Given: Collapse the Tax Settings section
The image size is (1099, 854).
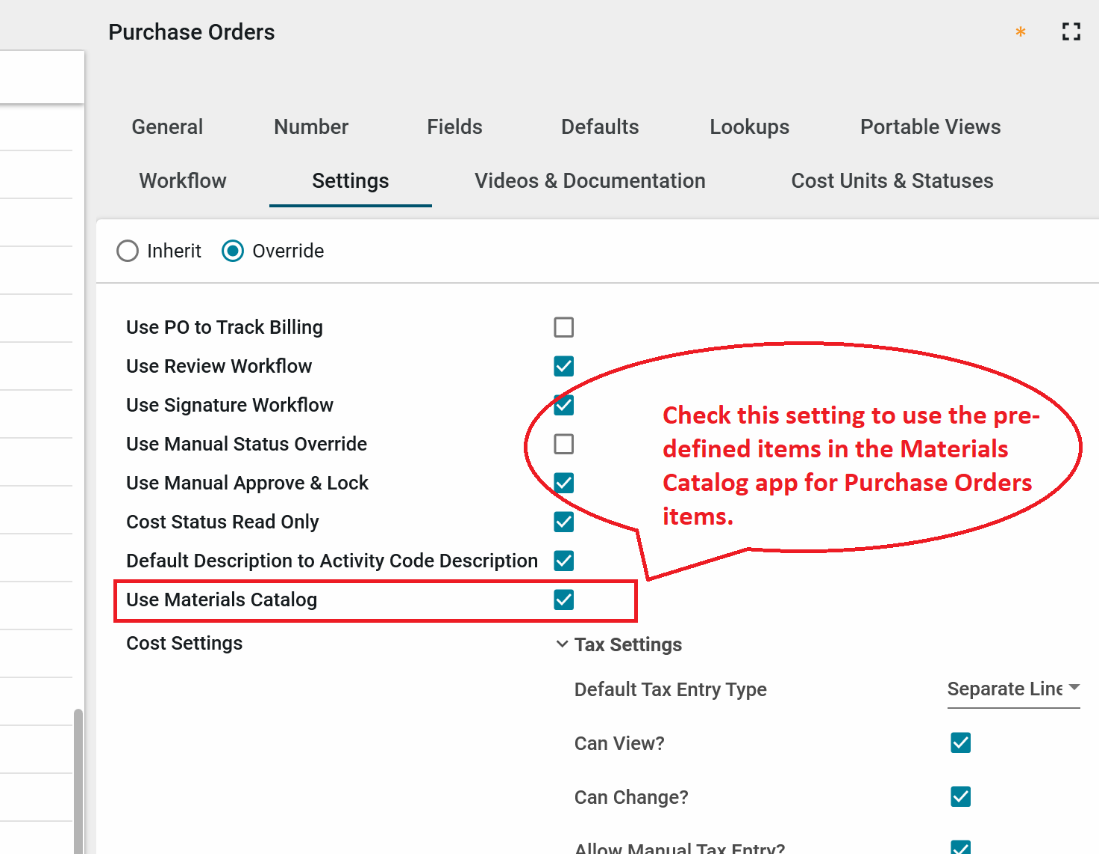Looking at the screenshot, I should pos(562,645).
